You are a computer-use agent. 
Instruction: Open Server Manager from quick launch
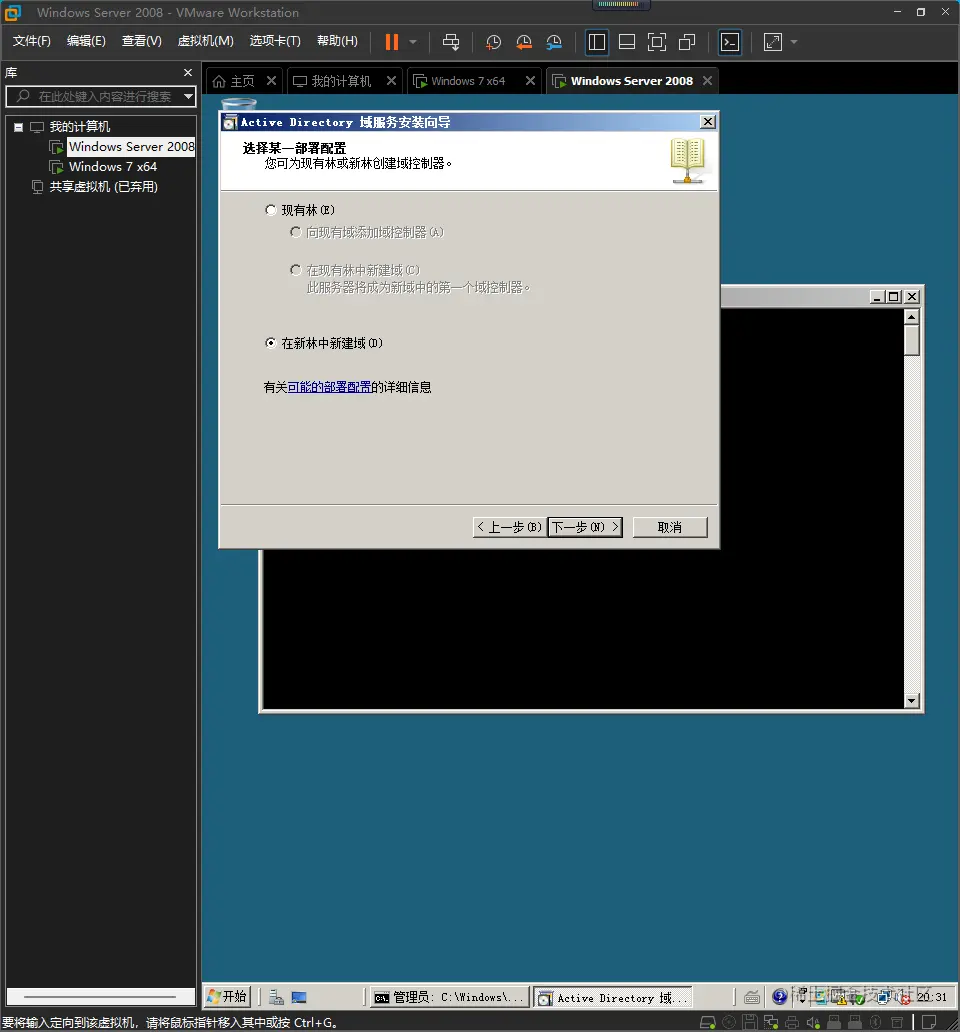[x=276, y=998]
